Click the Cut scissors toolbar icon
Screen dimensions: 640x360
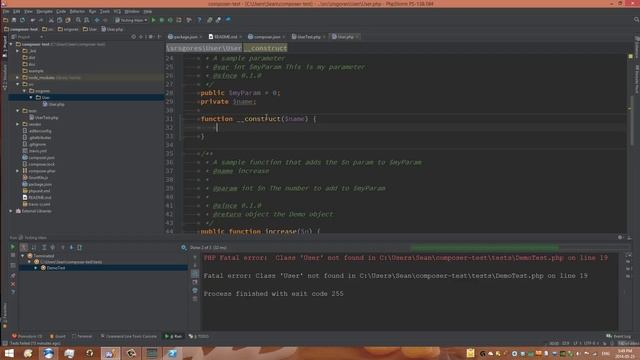point(51,20)
